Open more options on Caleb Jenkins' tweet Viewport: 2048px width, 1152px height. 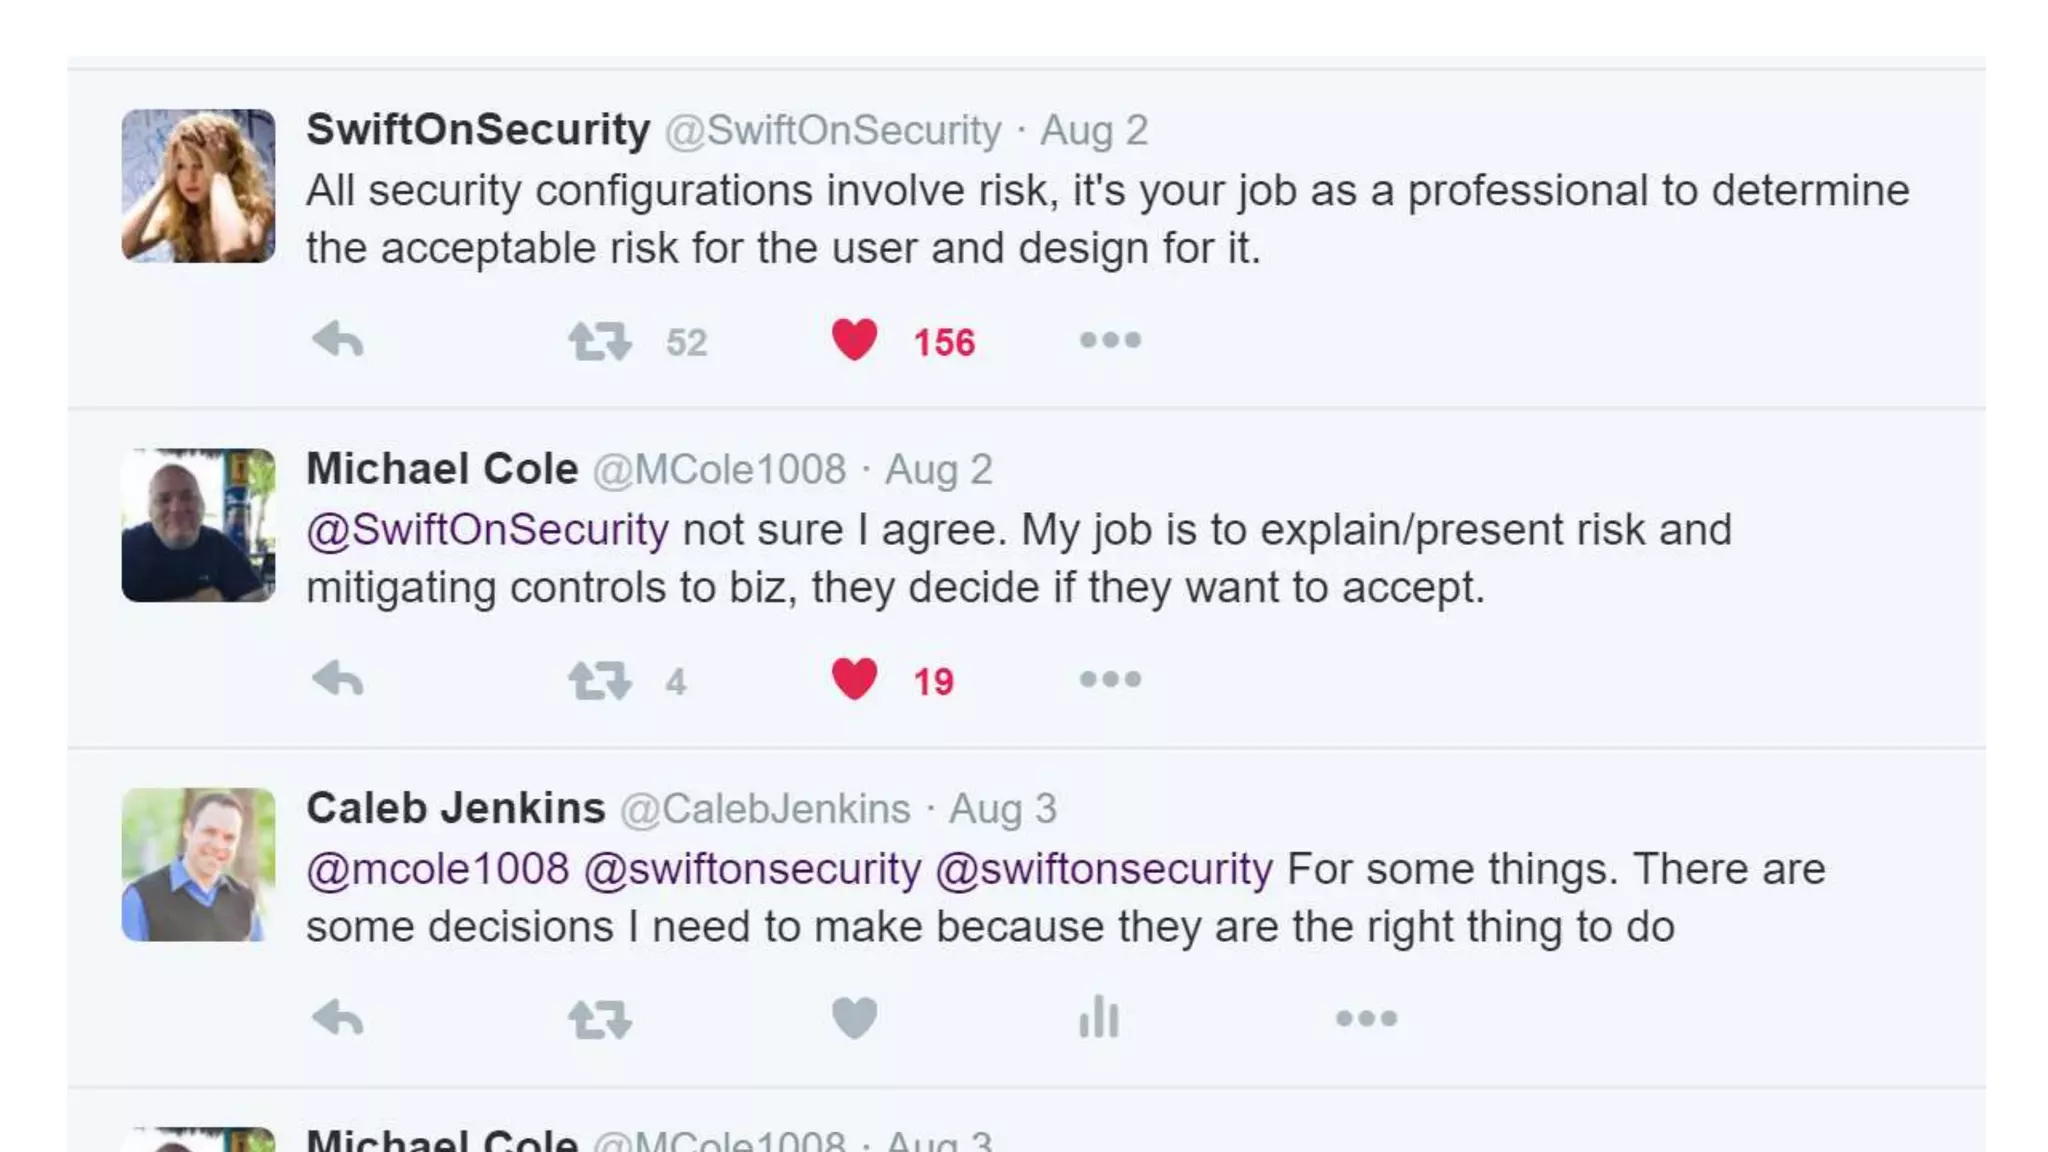pyautogui.click(x=1366, y=1019)
